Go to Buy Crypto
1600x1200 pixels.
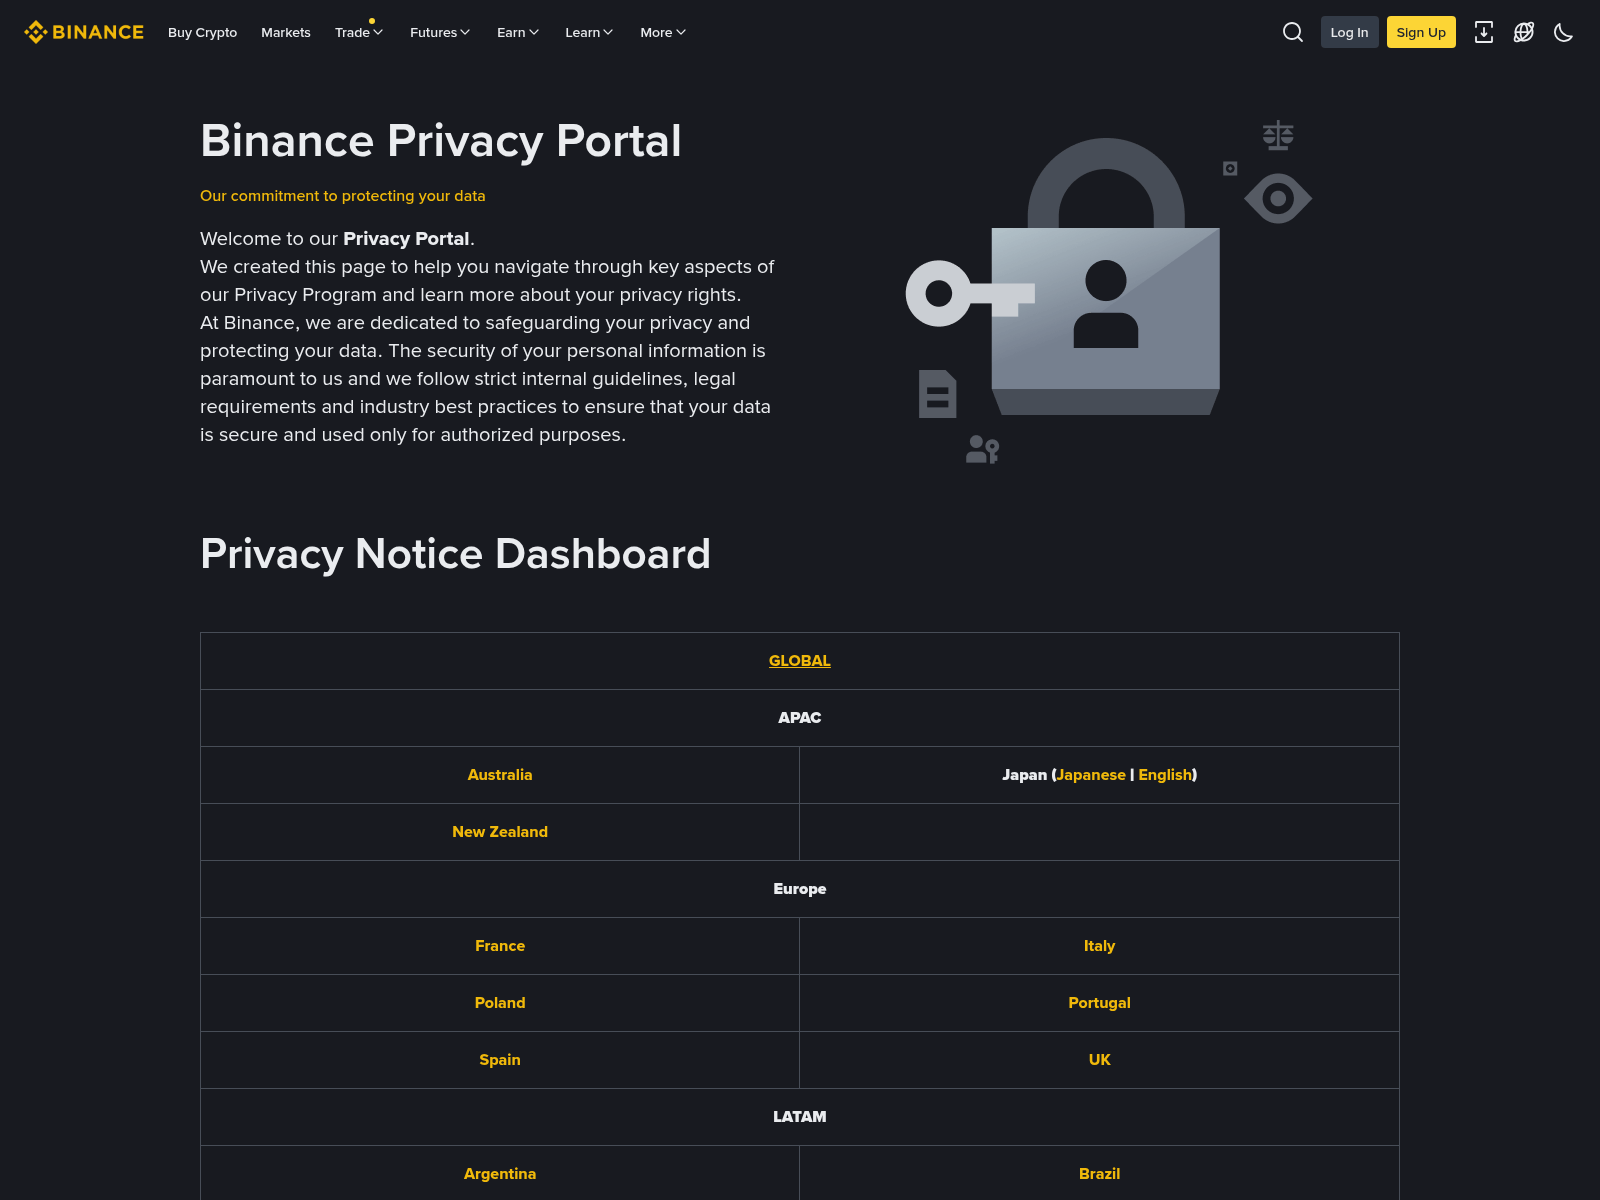point(202,32)
